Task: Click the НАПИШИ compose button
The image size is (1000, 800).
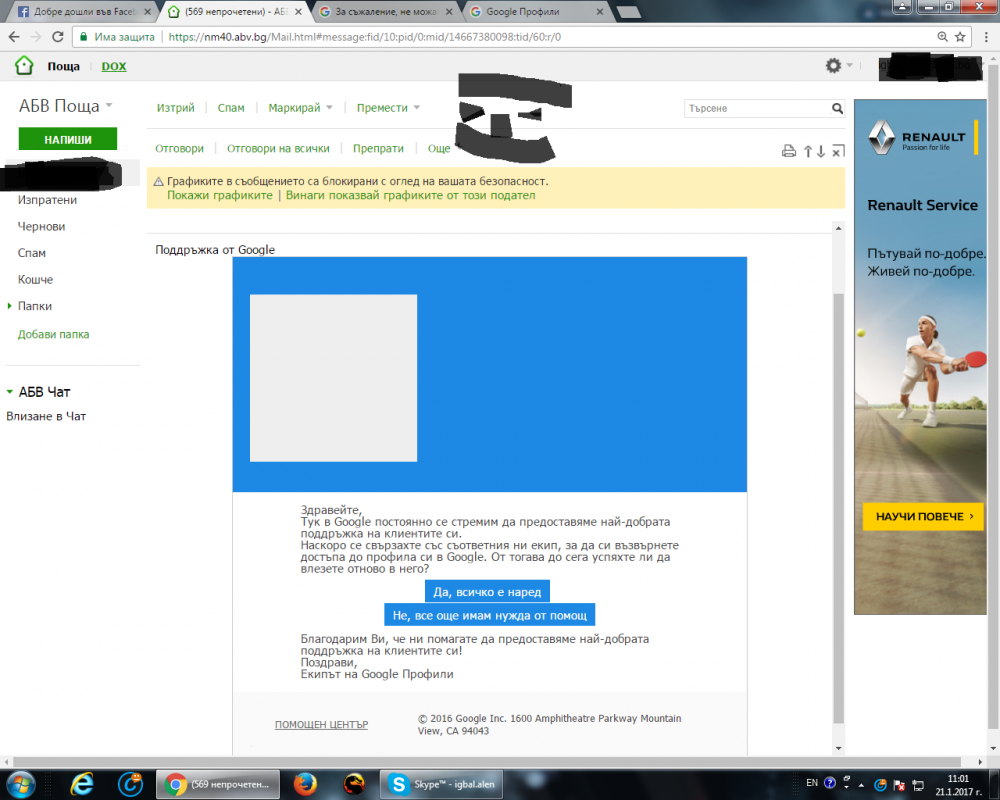Action: 68,139
